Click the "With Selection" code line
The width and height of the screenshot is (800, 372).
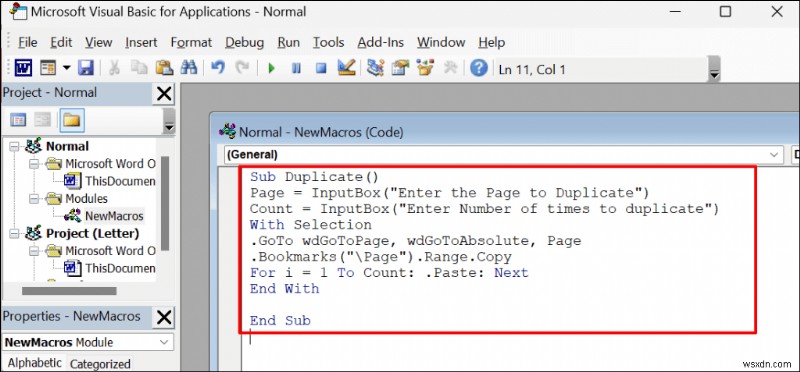(311, 225)
